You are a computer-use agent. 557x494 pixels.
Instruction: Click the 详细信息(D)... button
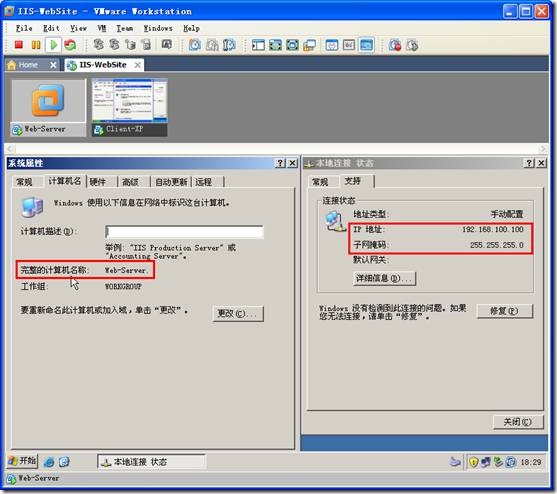pos(384,278)
